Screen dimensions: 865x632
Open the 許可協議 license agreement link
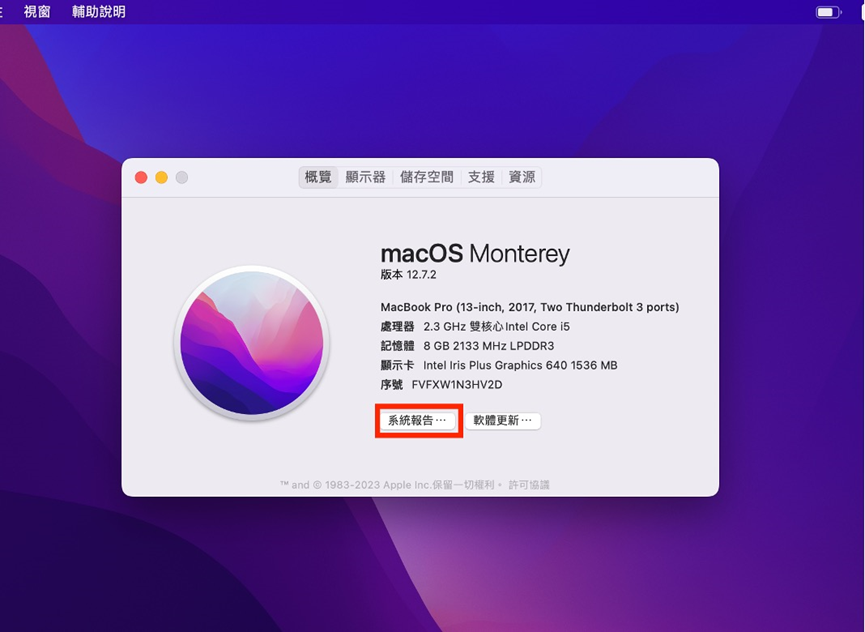tap(528, 485)
